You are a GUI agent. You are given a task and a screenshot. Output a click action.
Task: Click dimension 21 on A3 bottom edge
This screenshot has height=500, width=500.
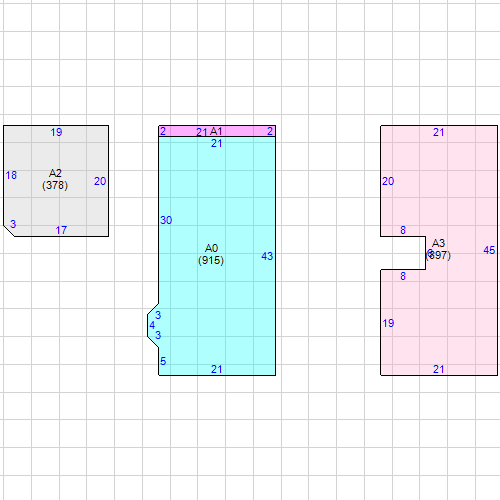[439, 369]
